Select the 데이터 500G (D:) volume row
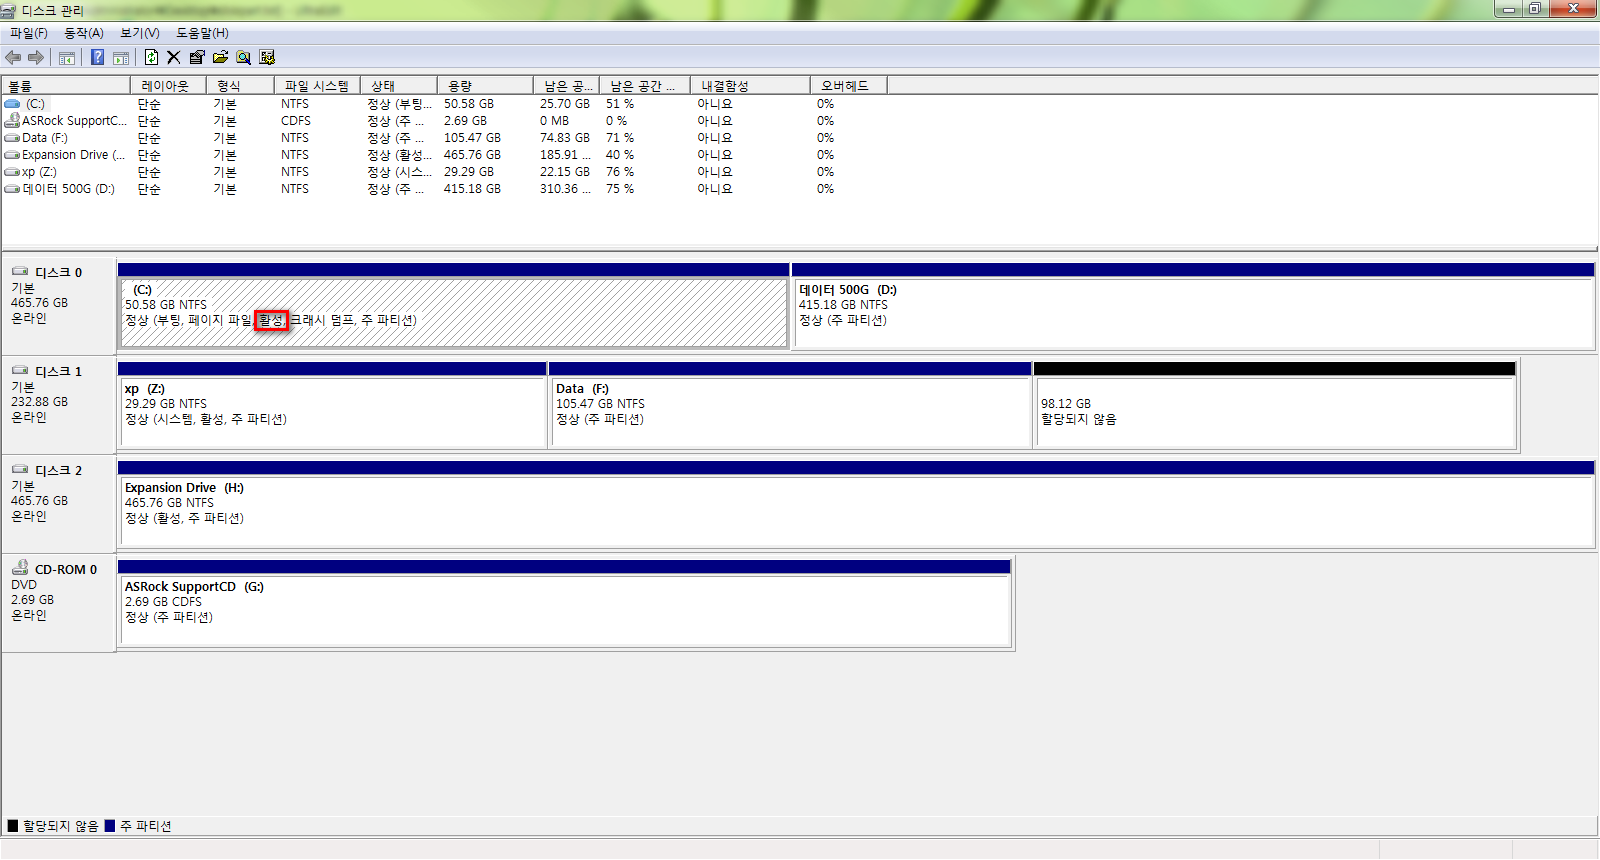The image size is (1600, 860). (x=445, y=189)
